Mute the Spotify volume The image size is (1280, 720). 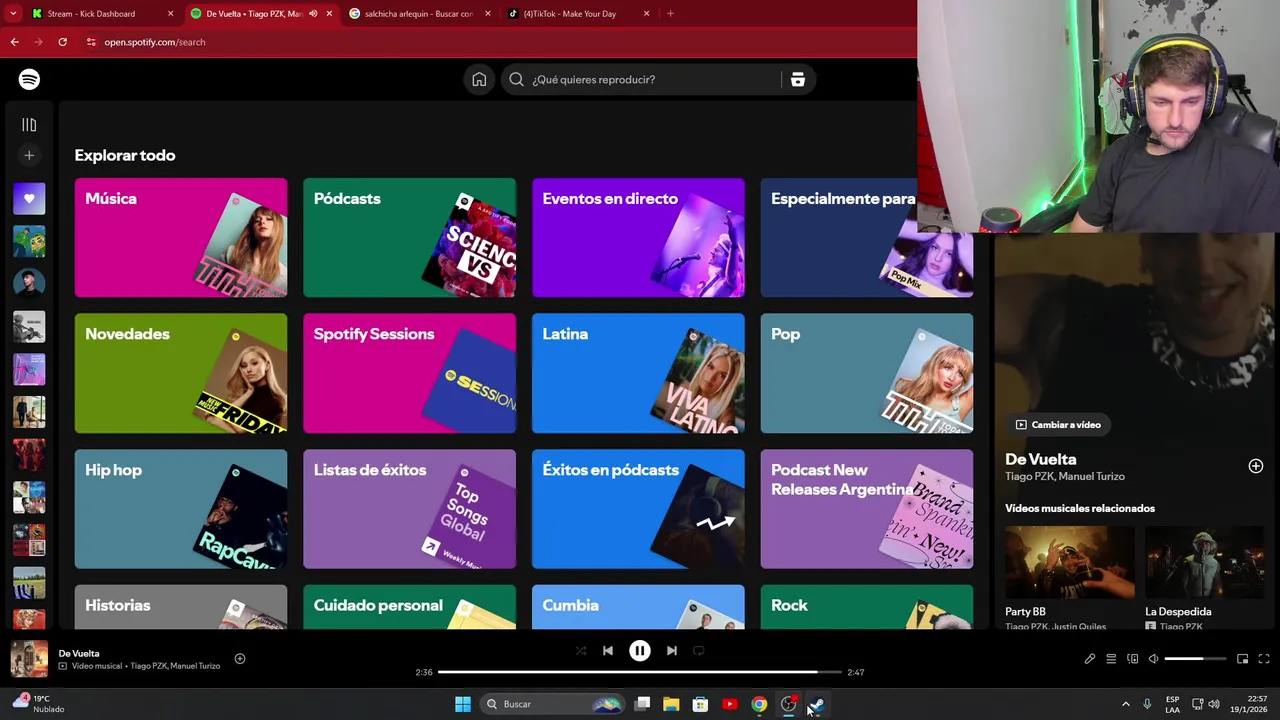pos(1153,659)
